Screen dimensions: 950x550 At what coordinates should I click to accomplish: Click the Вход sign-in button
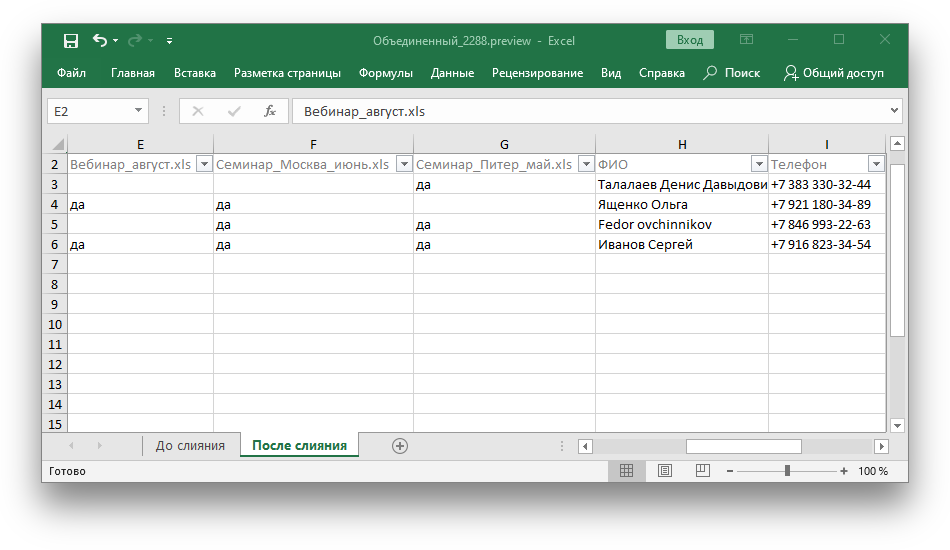coord(690,40)
